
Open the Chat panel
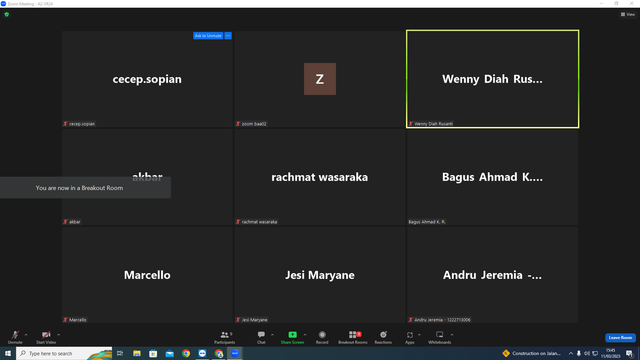pos(261,337)
